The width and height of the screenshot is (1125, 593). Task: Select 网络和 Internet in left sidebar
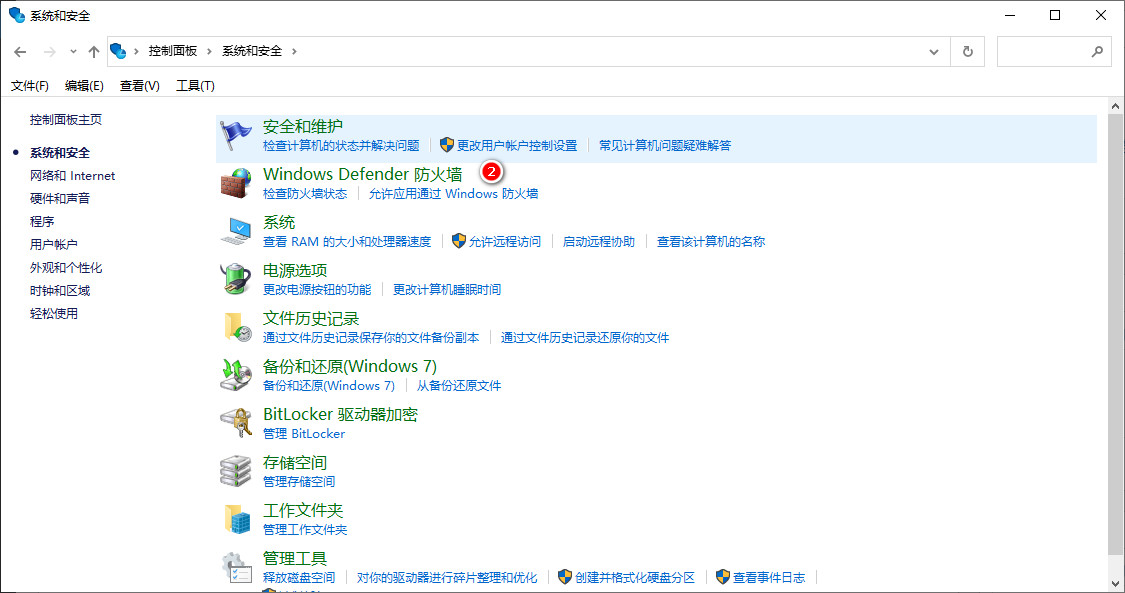coord(72,176)
